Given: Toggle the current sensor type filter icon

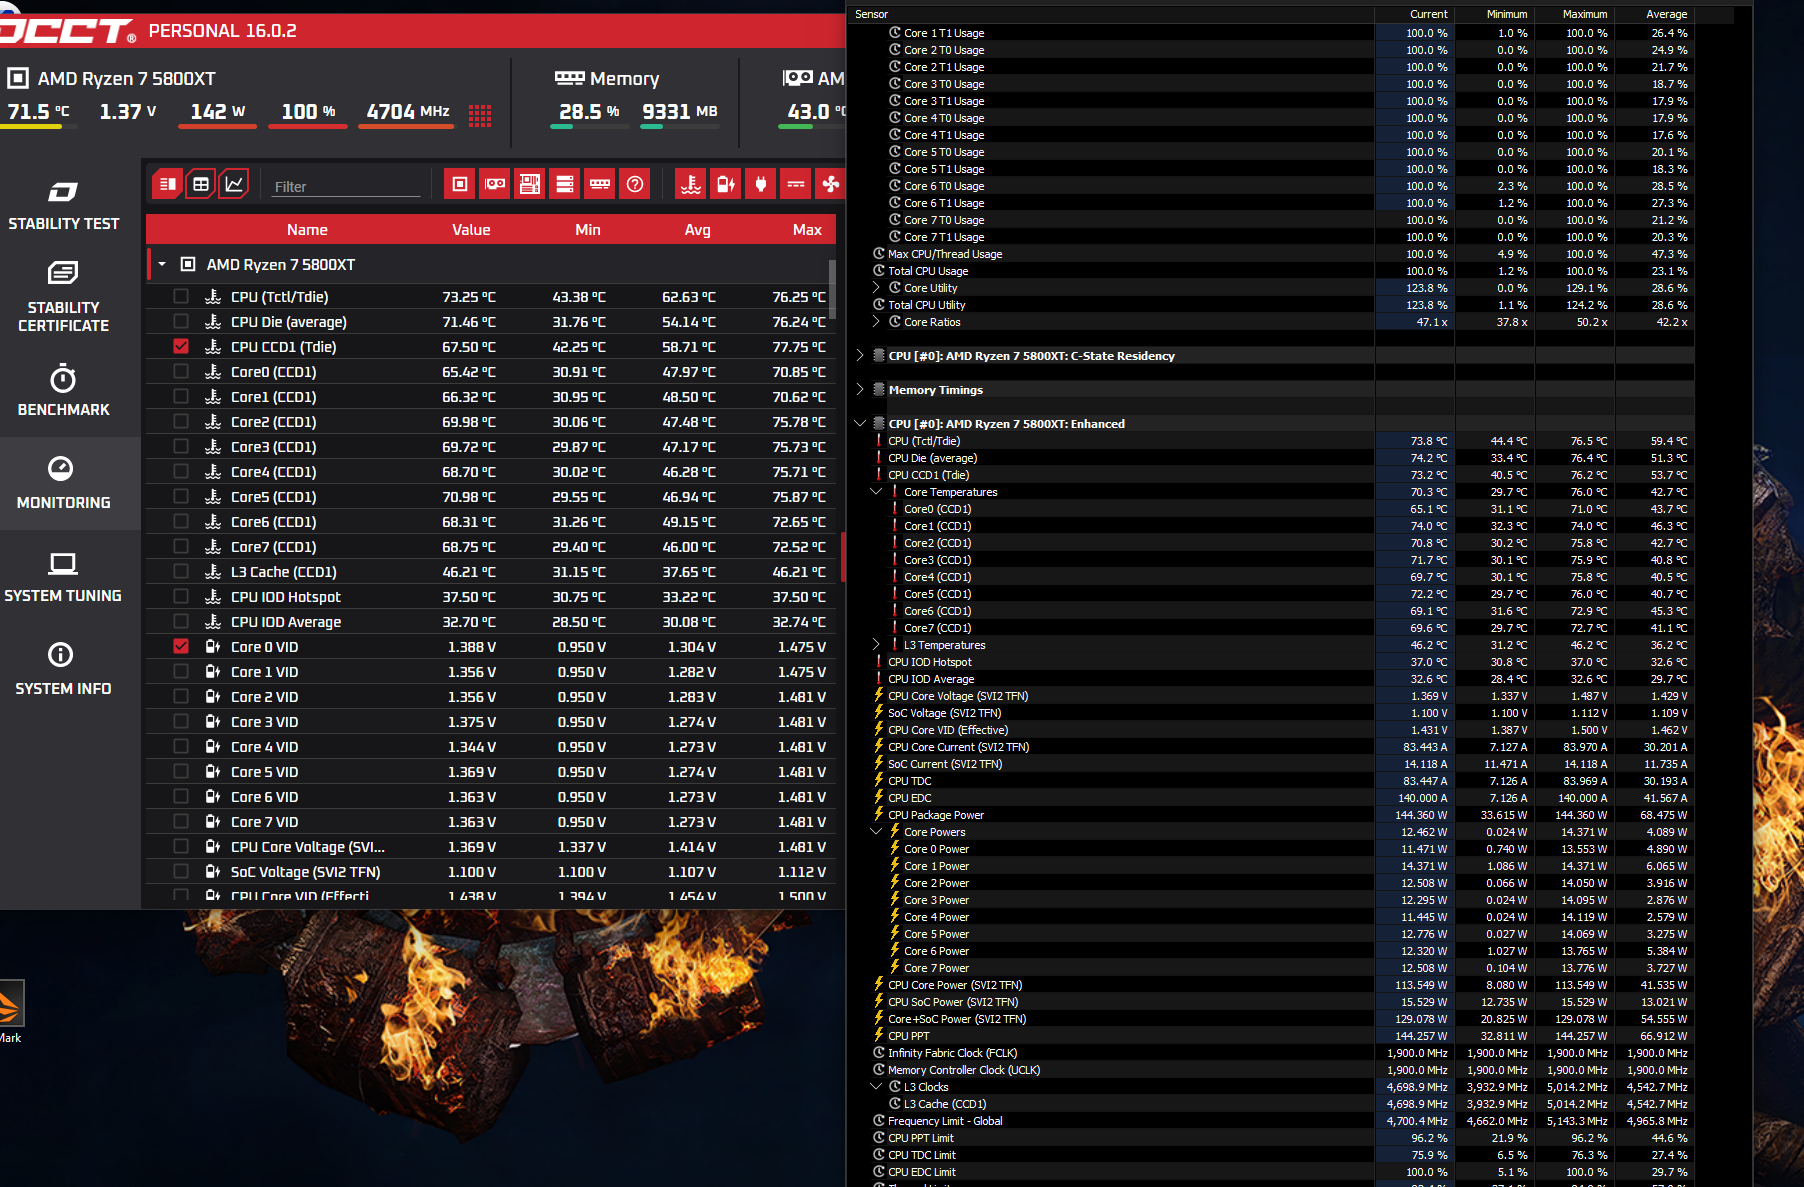Looking at the screenshot, I should (x=796, y=184).
